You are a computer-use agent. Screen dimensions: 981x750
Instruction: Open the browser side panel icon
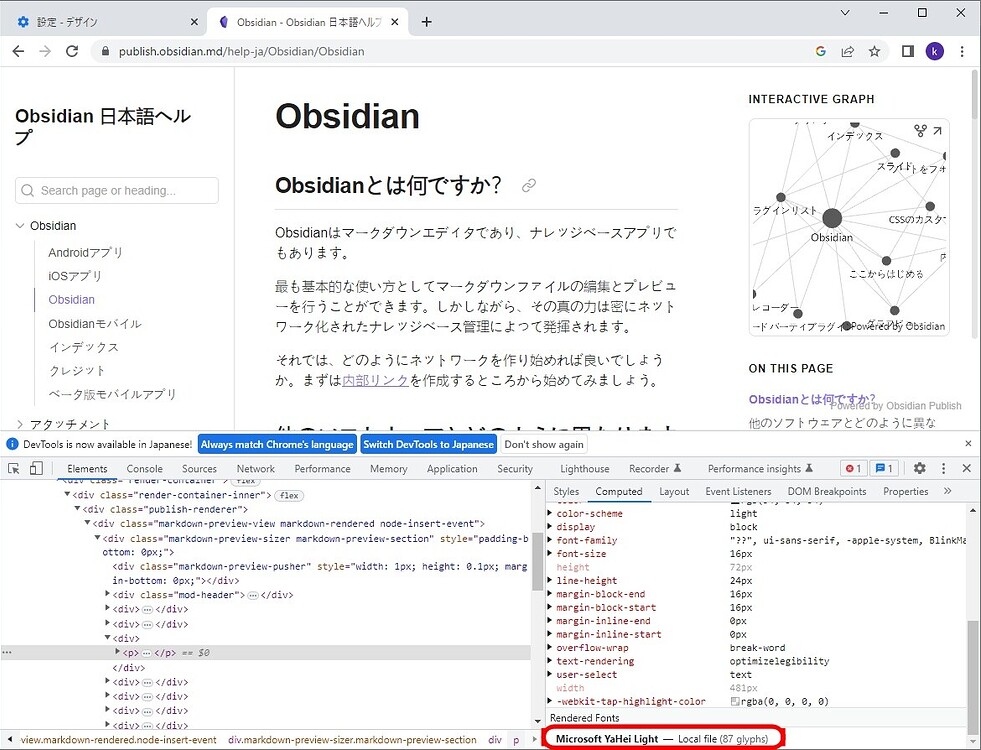tap(907, 51)
